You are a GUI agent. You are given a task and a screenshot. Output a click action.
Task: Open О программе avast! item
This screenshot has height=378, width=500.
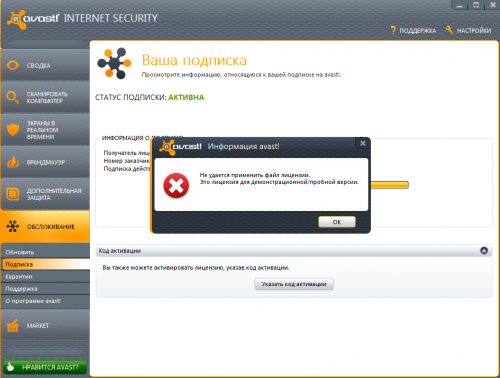[x=46, y=301]
